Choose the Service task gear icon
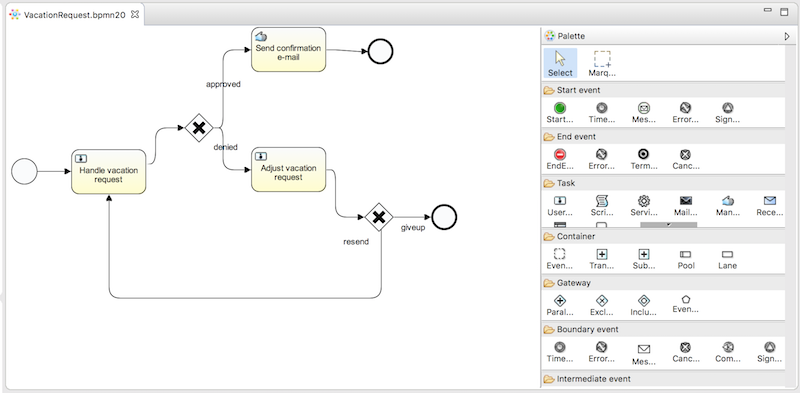This screenshot has width=800, height=393. 643,205
